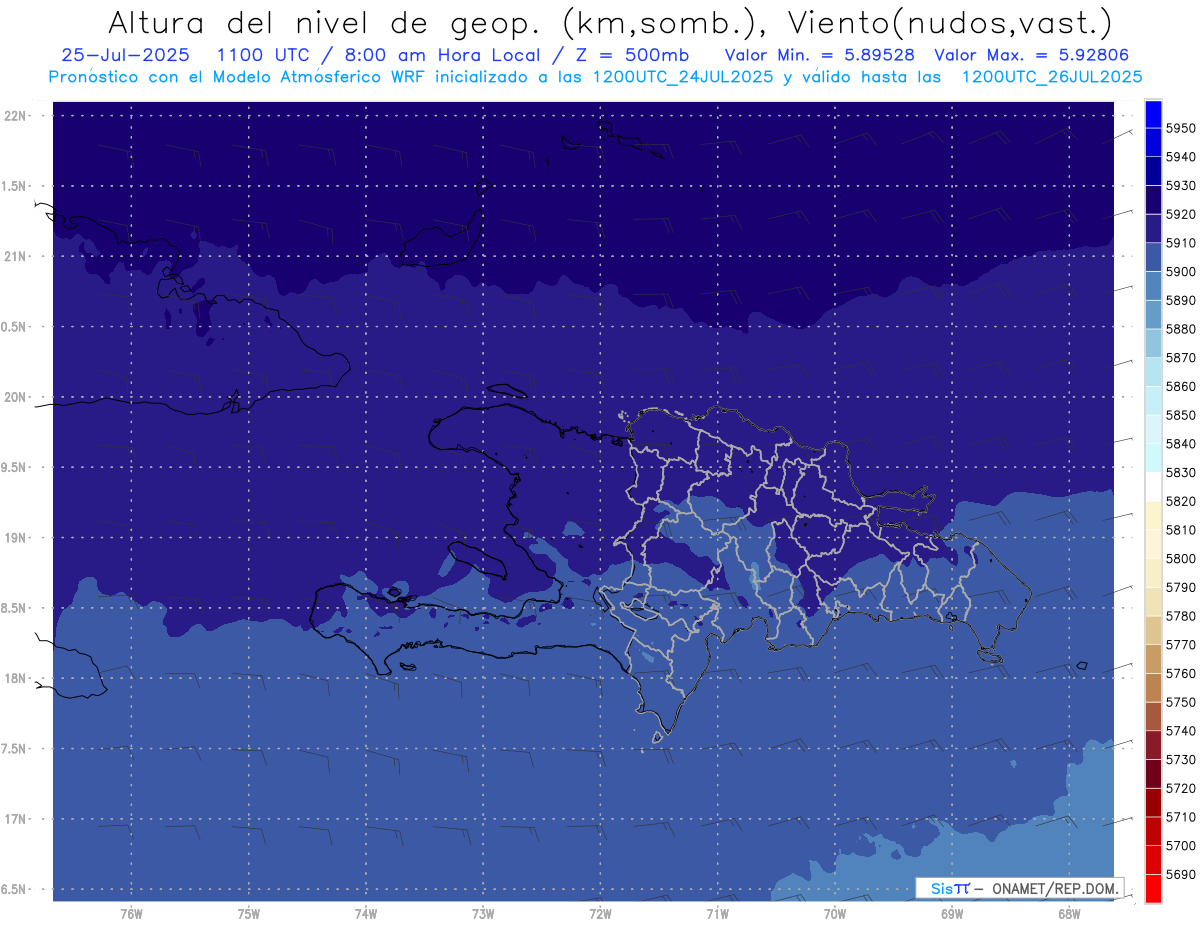Click the red swatch below legend value 5690
This screenshot has height=927, width=1200.
point(1153,888)
